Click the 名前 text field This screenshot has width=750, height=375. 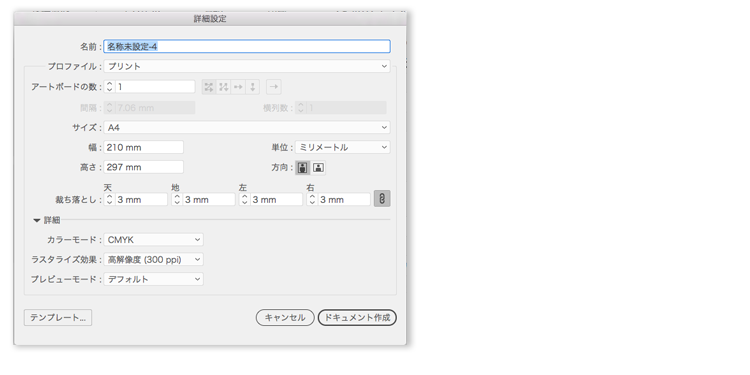(247, 46)
